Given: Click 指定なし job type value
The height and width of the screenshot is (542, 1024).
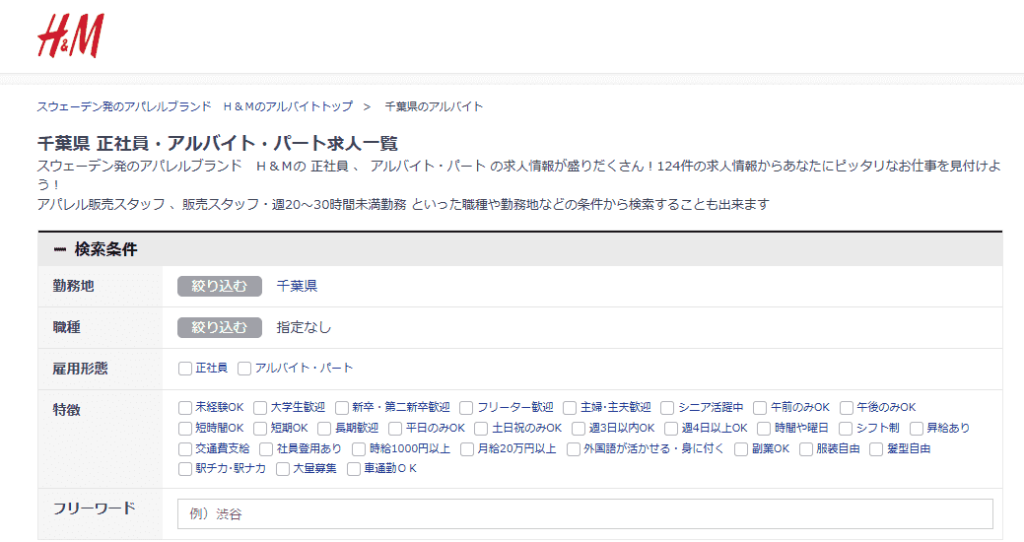Looking at the screenshot, I should coord(304,327).
